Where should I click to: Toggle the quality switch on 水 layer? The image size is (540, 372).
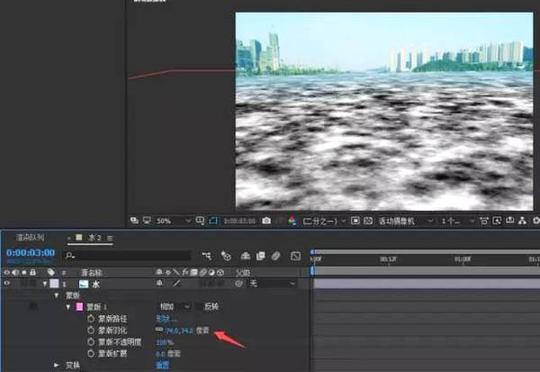tap(176, 283)
